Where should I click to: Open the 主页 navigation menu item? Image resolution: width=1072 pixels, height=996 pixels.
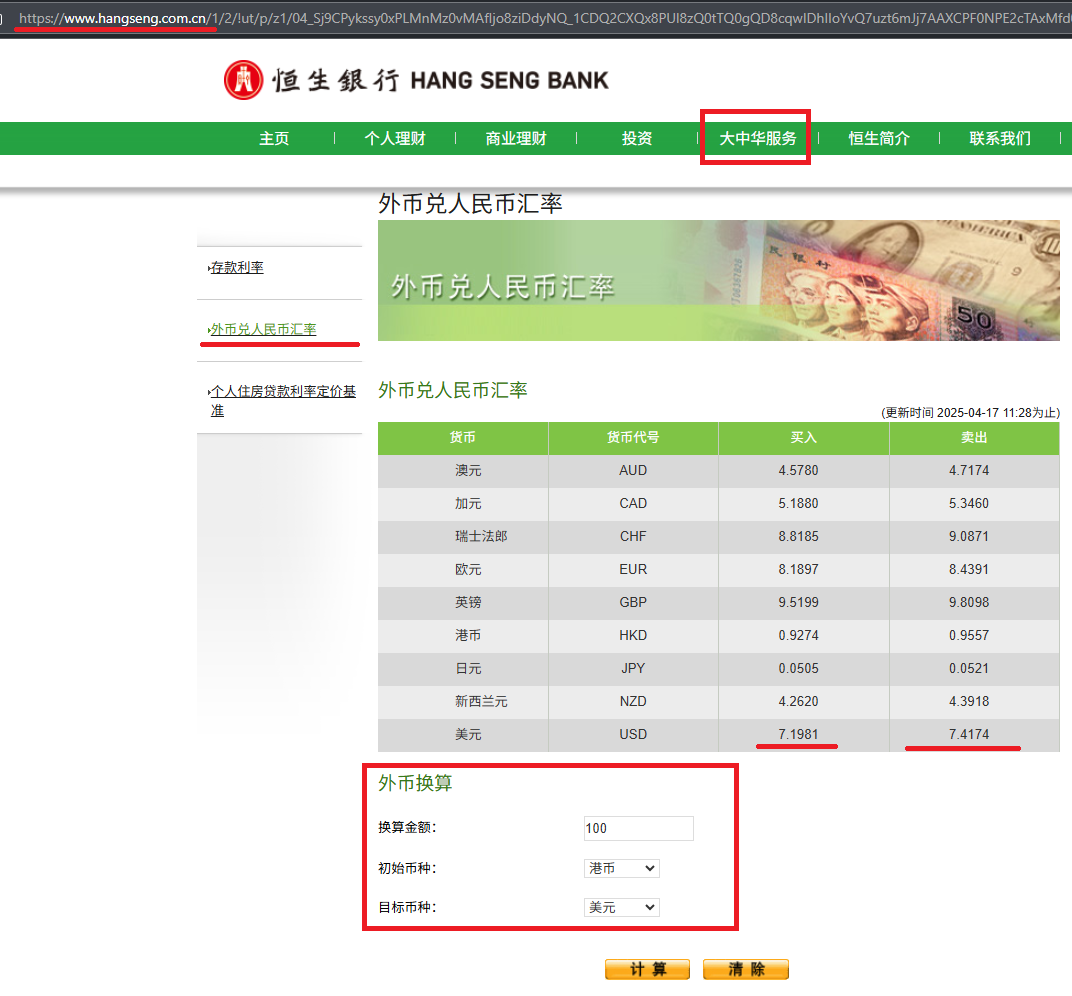pos(274,139)
